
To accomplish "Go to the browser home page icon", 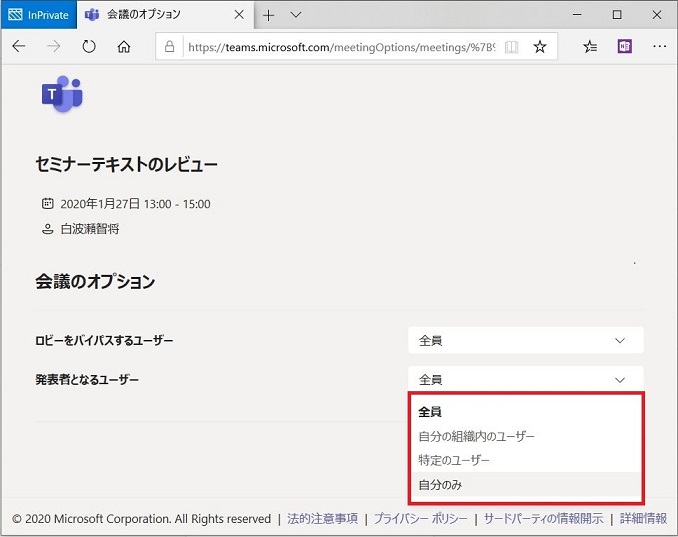I will tap(123, 47).
